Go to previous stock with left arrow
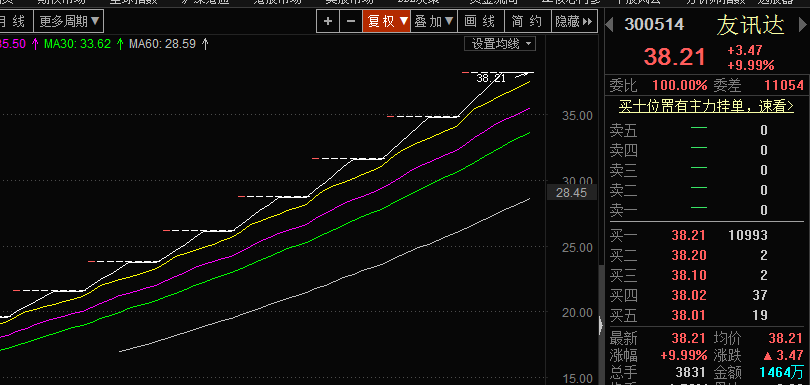The width and height of the screenshot is (810, 385). 610,24
